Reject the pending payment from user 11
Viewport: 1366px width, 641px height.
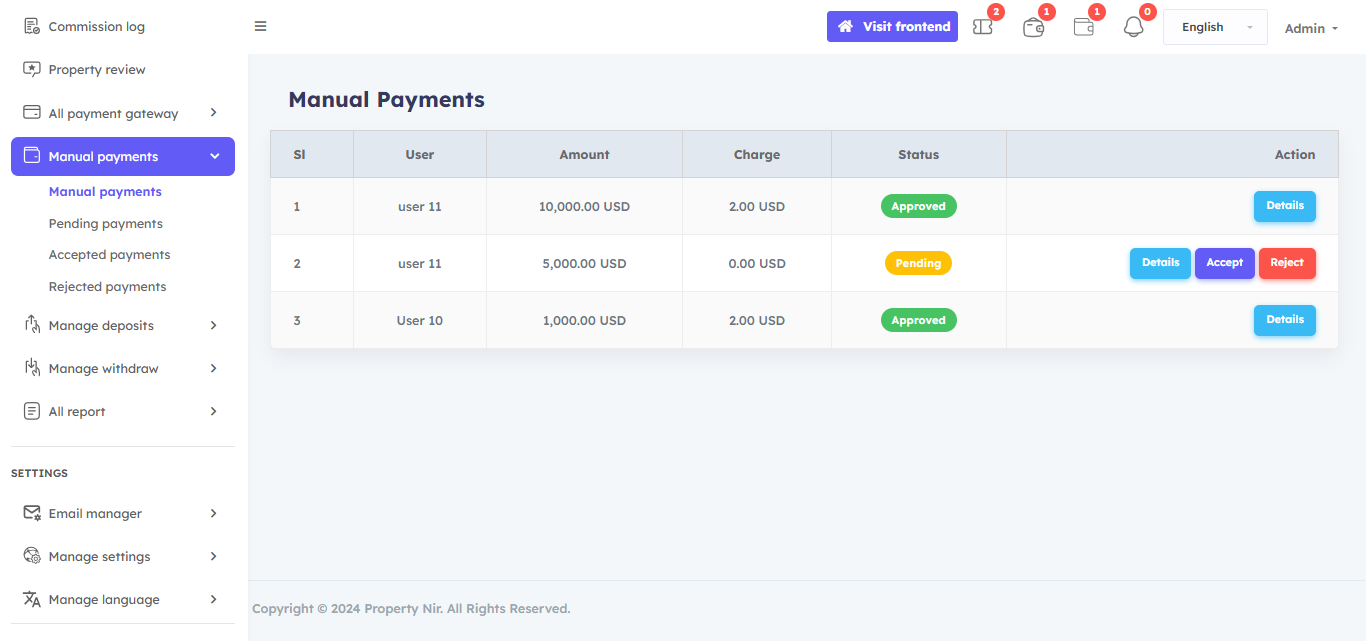(x=1287, y=263)
